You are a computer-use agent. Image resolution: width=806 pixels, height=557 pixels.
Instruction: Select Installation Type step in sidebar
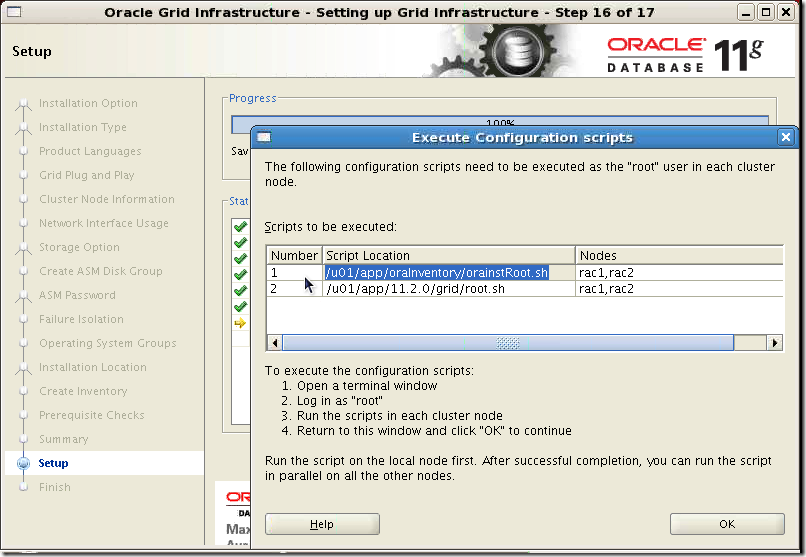pos(83,127)
